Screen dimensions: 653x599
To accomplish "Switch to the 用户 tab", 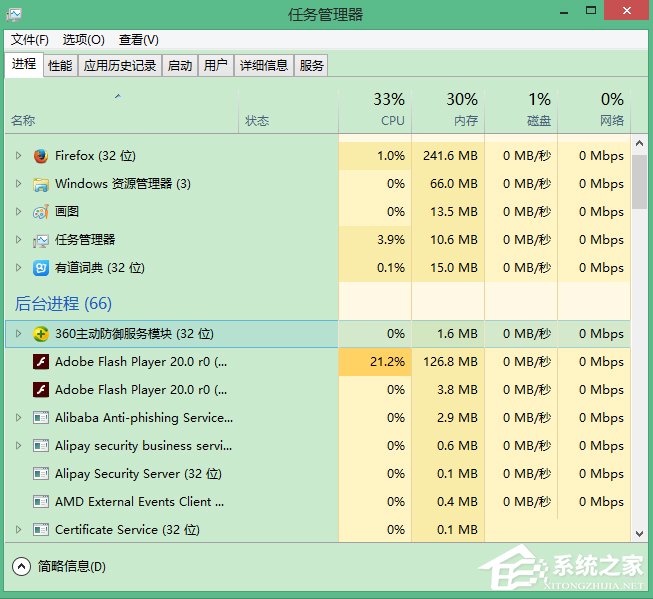I will click(216, 66).
